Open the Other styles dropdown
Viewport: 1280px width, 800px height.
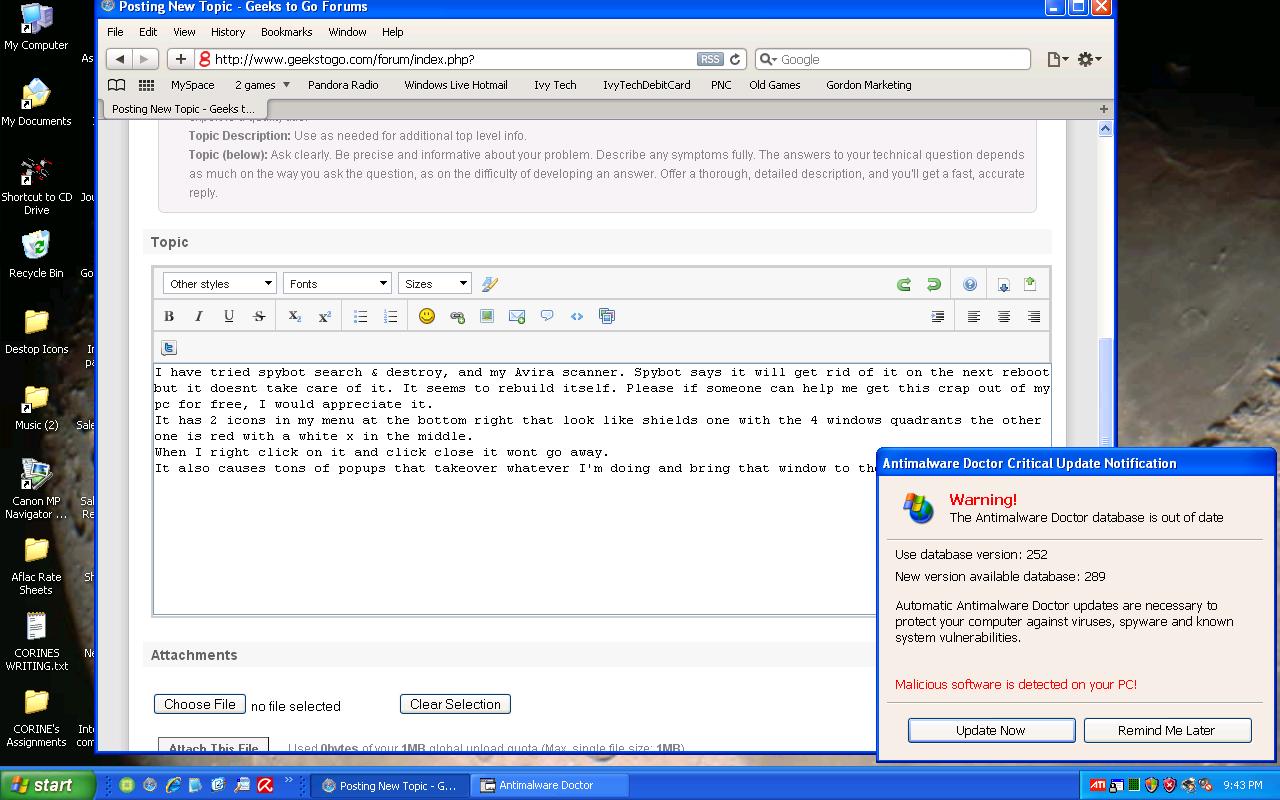(x=219, y=284)
